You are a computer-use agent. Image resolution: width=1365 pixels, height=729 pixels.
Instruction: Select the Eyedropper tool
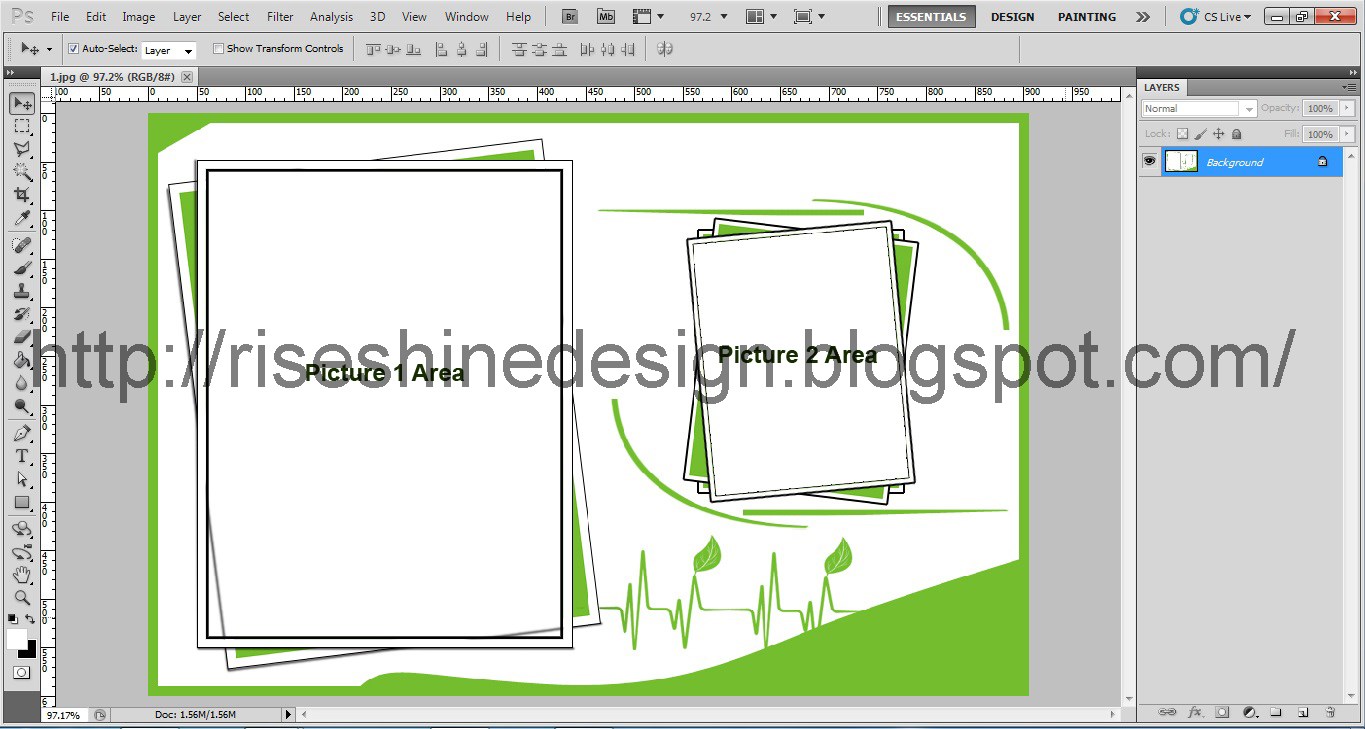click(x=22, y=219)
